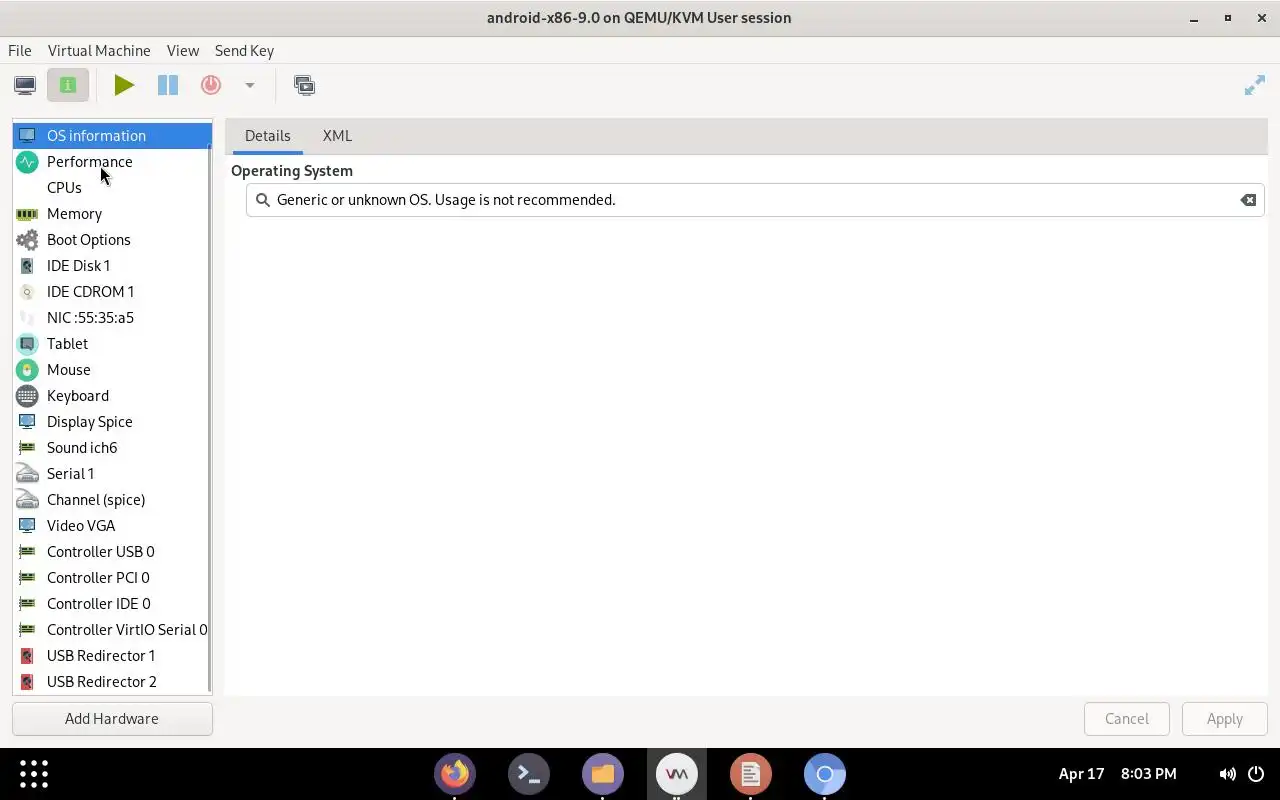The width and height of the screenshot is (1280, 800).
Task: Open CPUs settings
Action: click(x=112, y=187)
